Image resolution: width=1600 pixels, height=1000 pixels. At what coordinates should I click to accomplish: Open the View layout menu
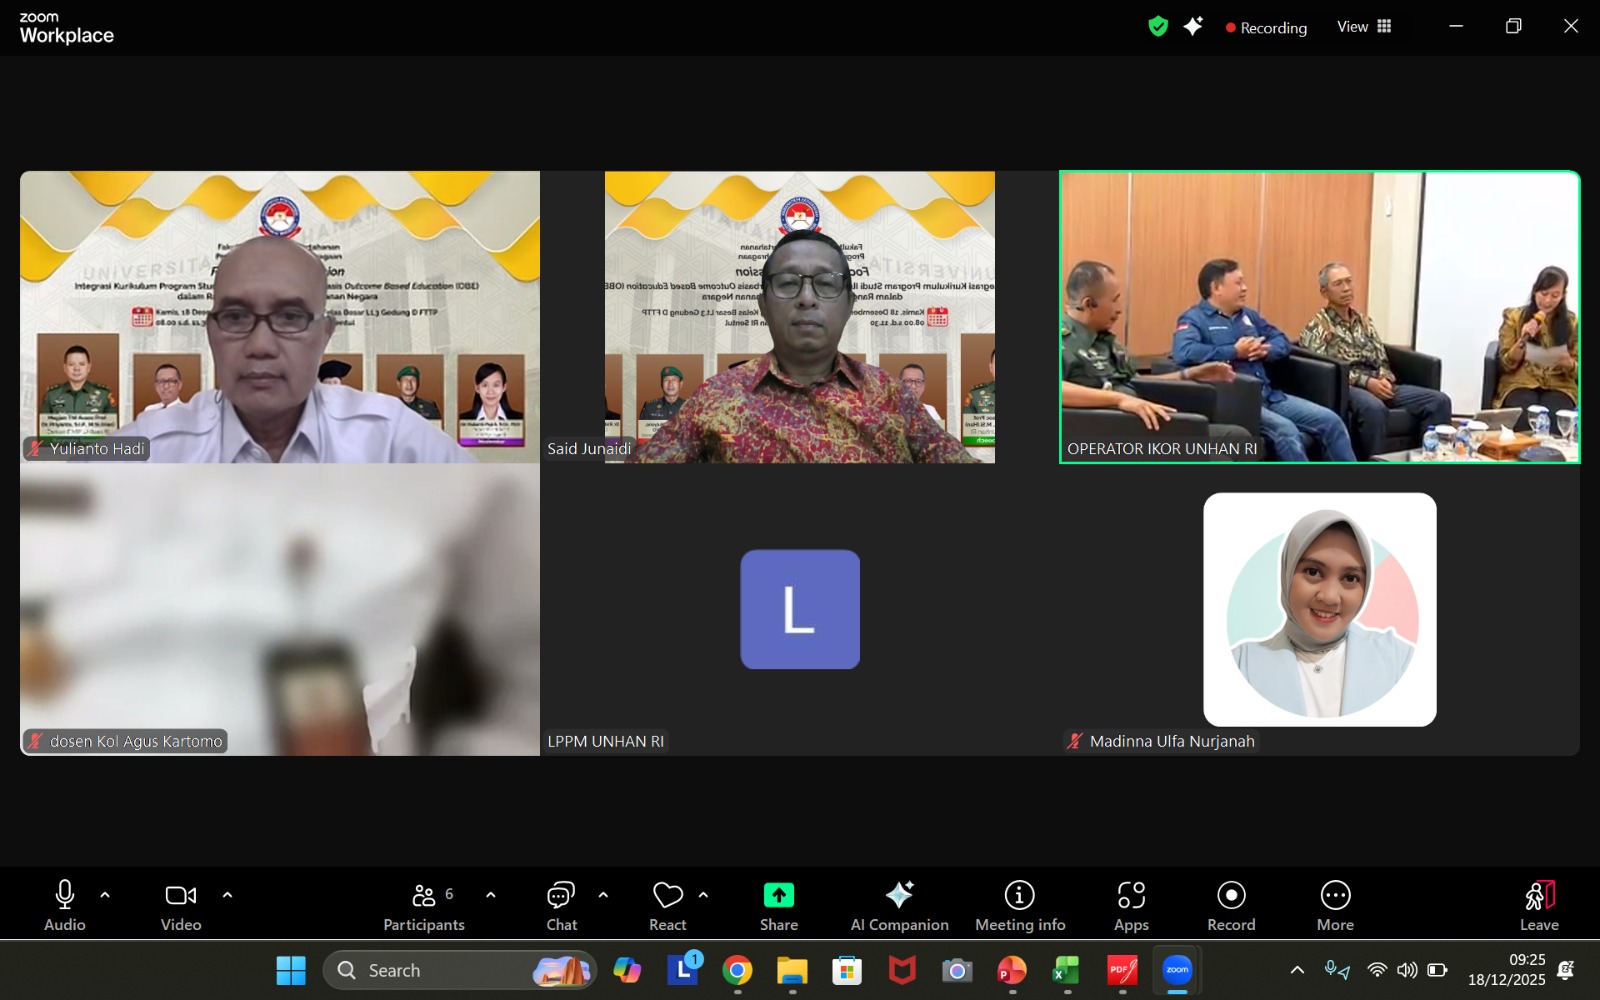[x=1364, y=27]
